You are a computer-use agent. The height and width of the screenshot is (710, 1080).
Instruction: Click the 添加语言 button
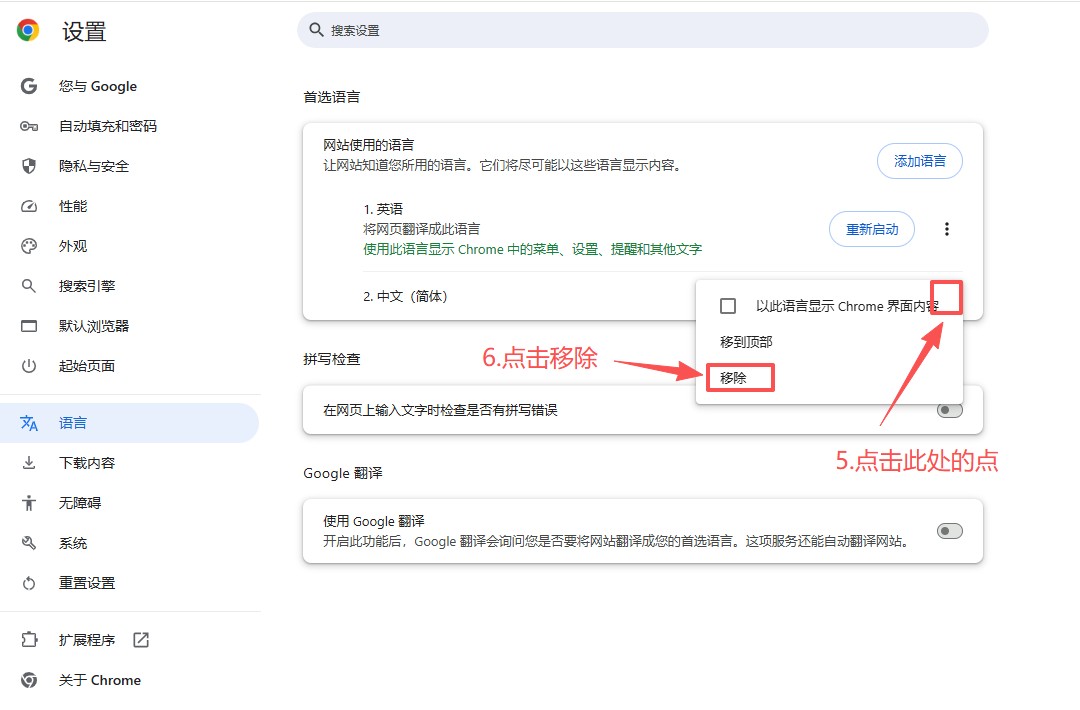click(x=919, y=161)
